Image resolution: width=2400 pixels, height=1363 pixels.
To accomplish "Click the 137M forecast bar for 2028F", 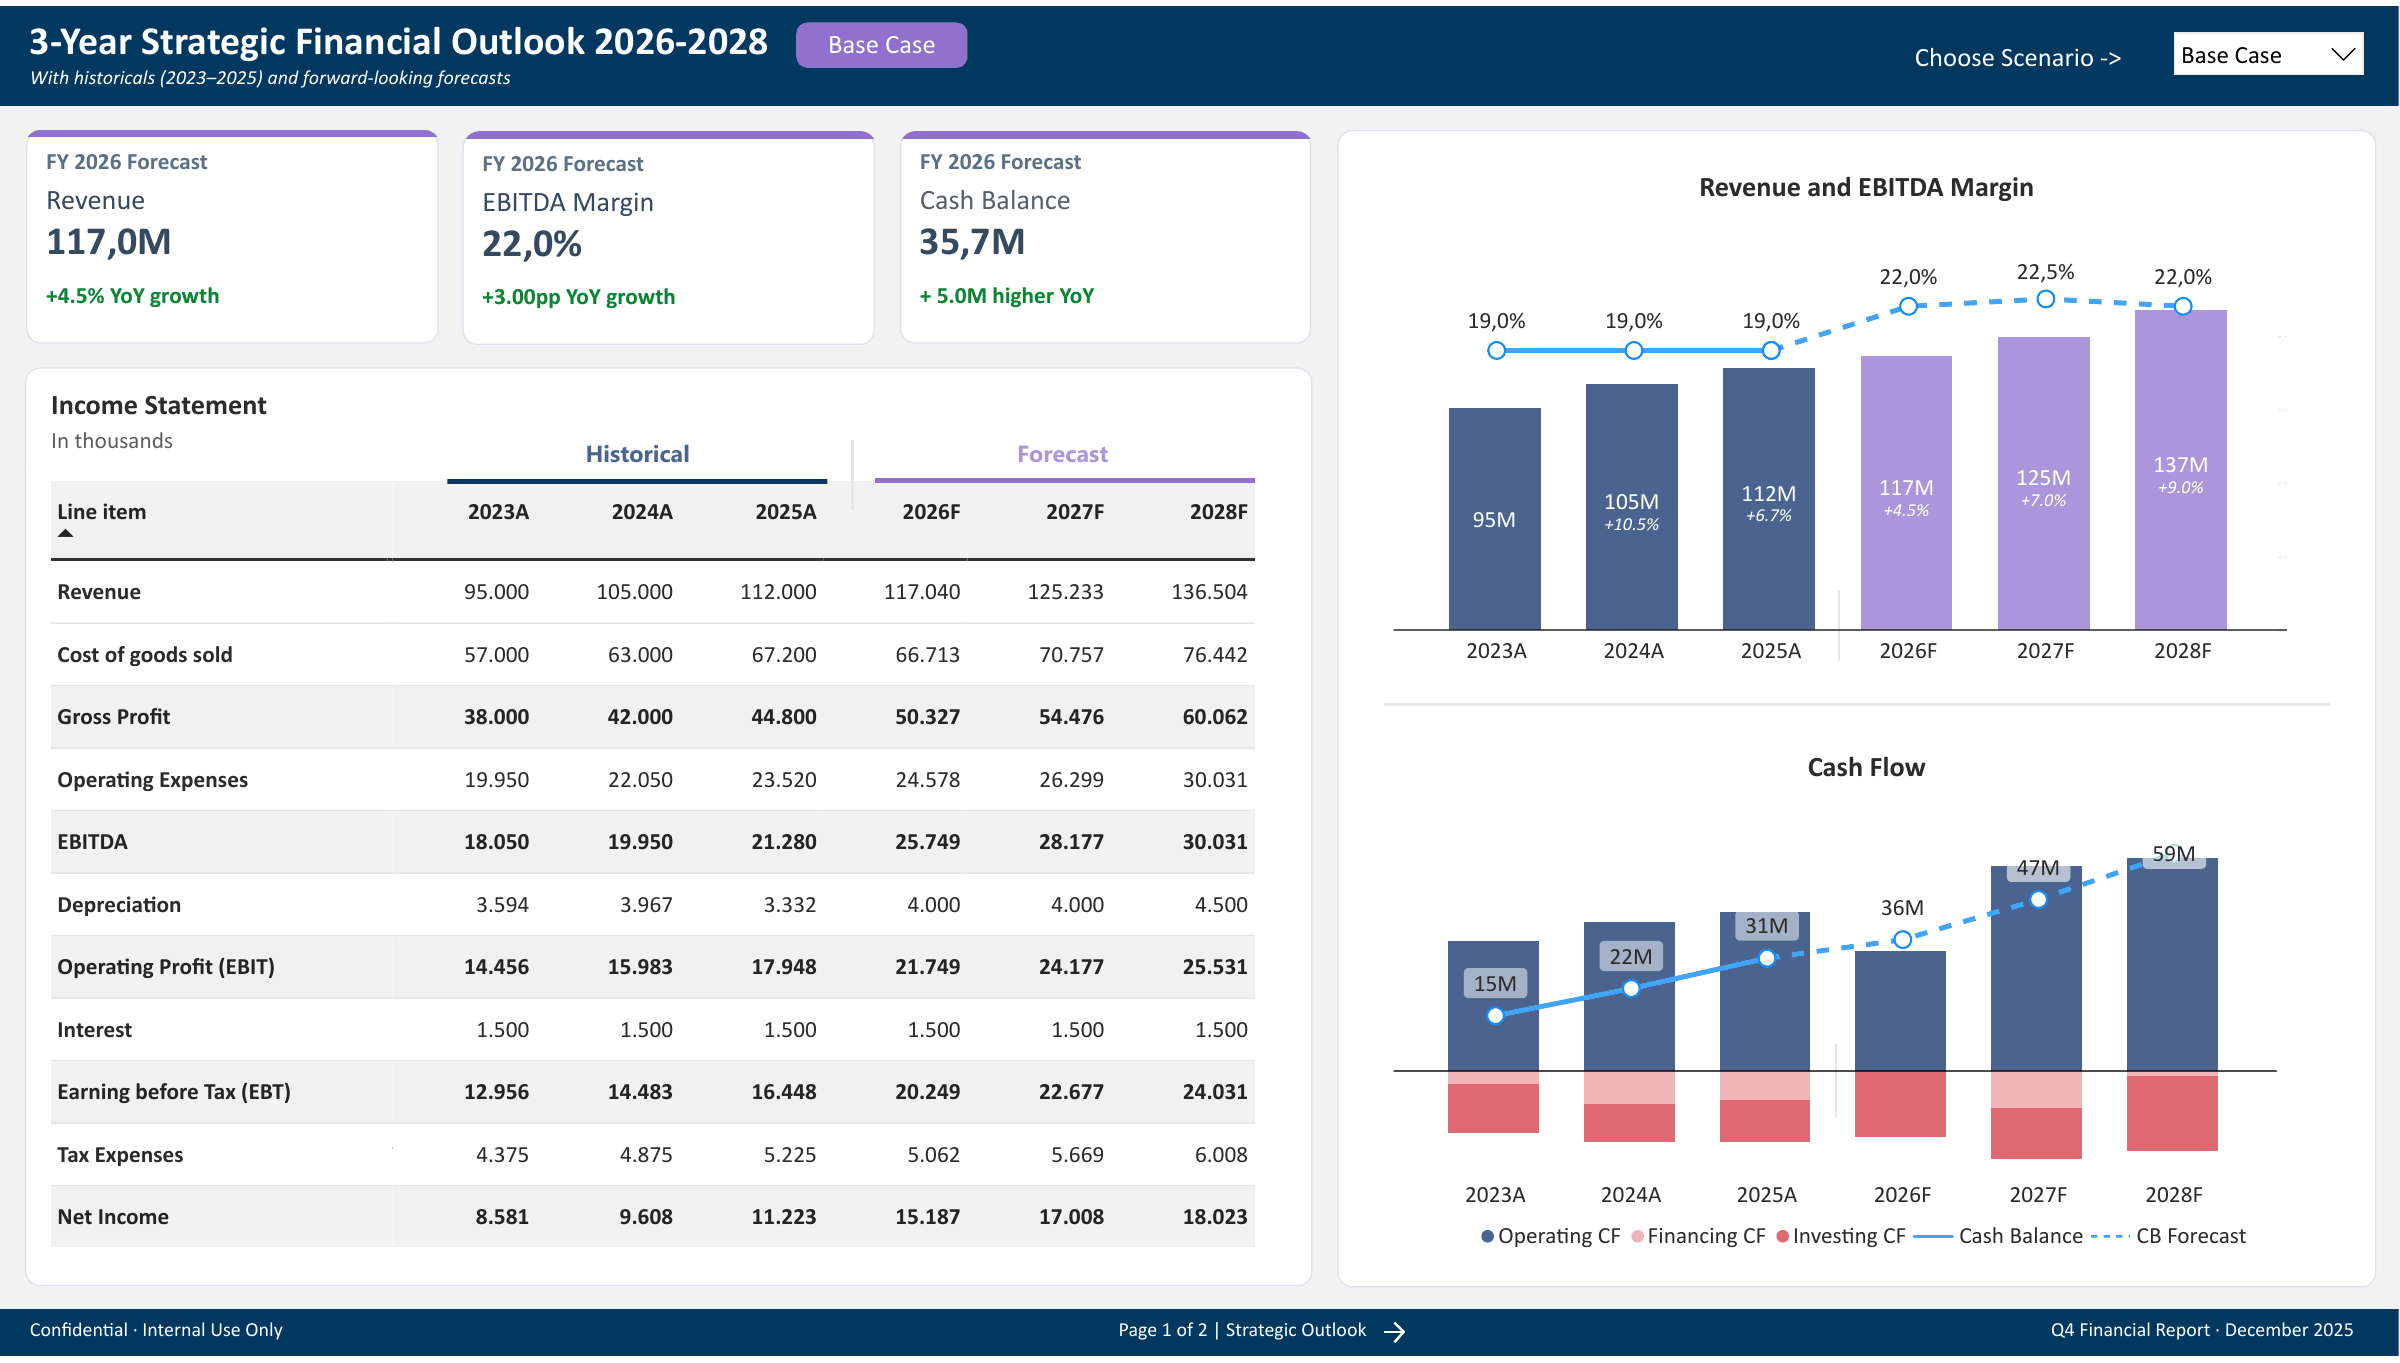I will [x=2180, y=470].
